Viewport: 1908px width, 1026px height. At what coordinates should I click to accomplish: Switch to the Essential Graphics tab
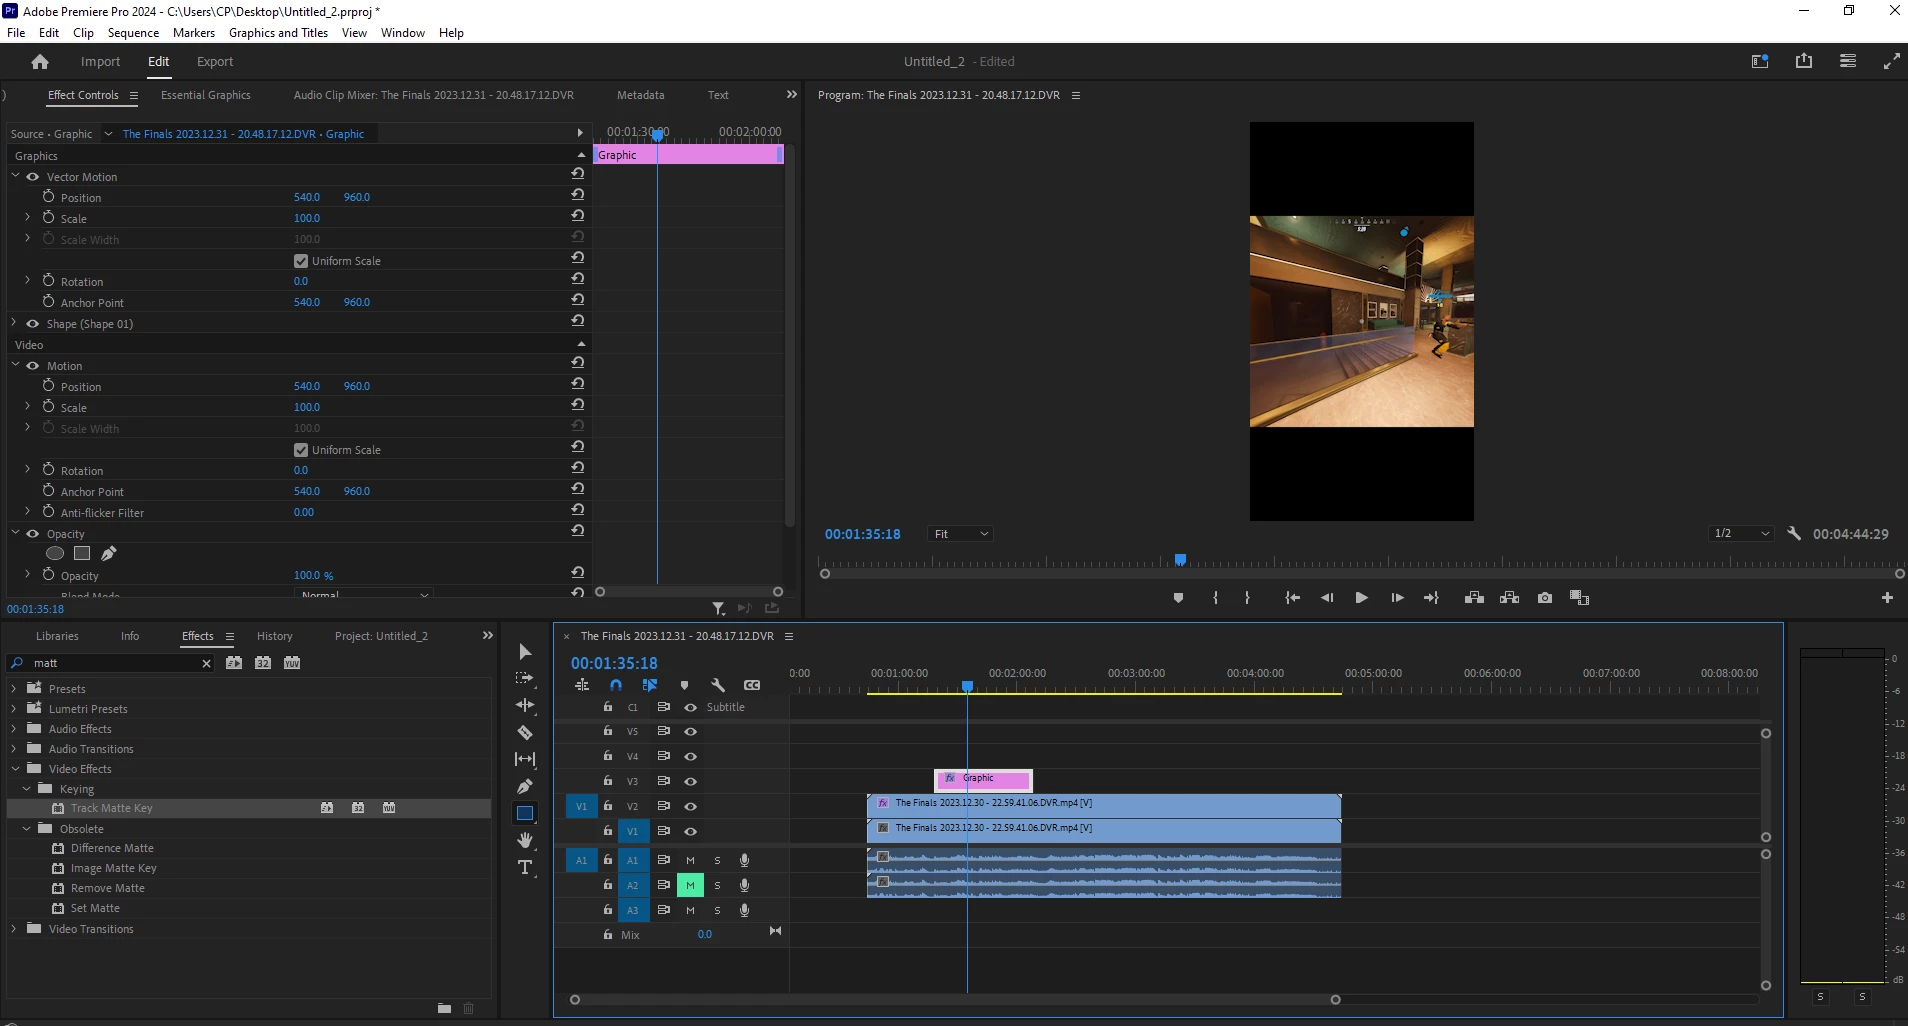[205, 95]
